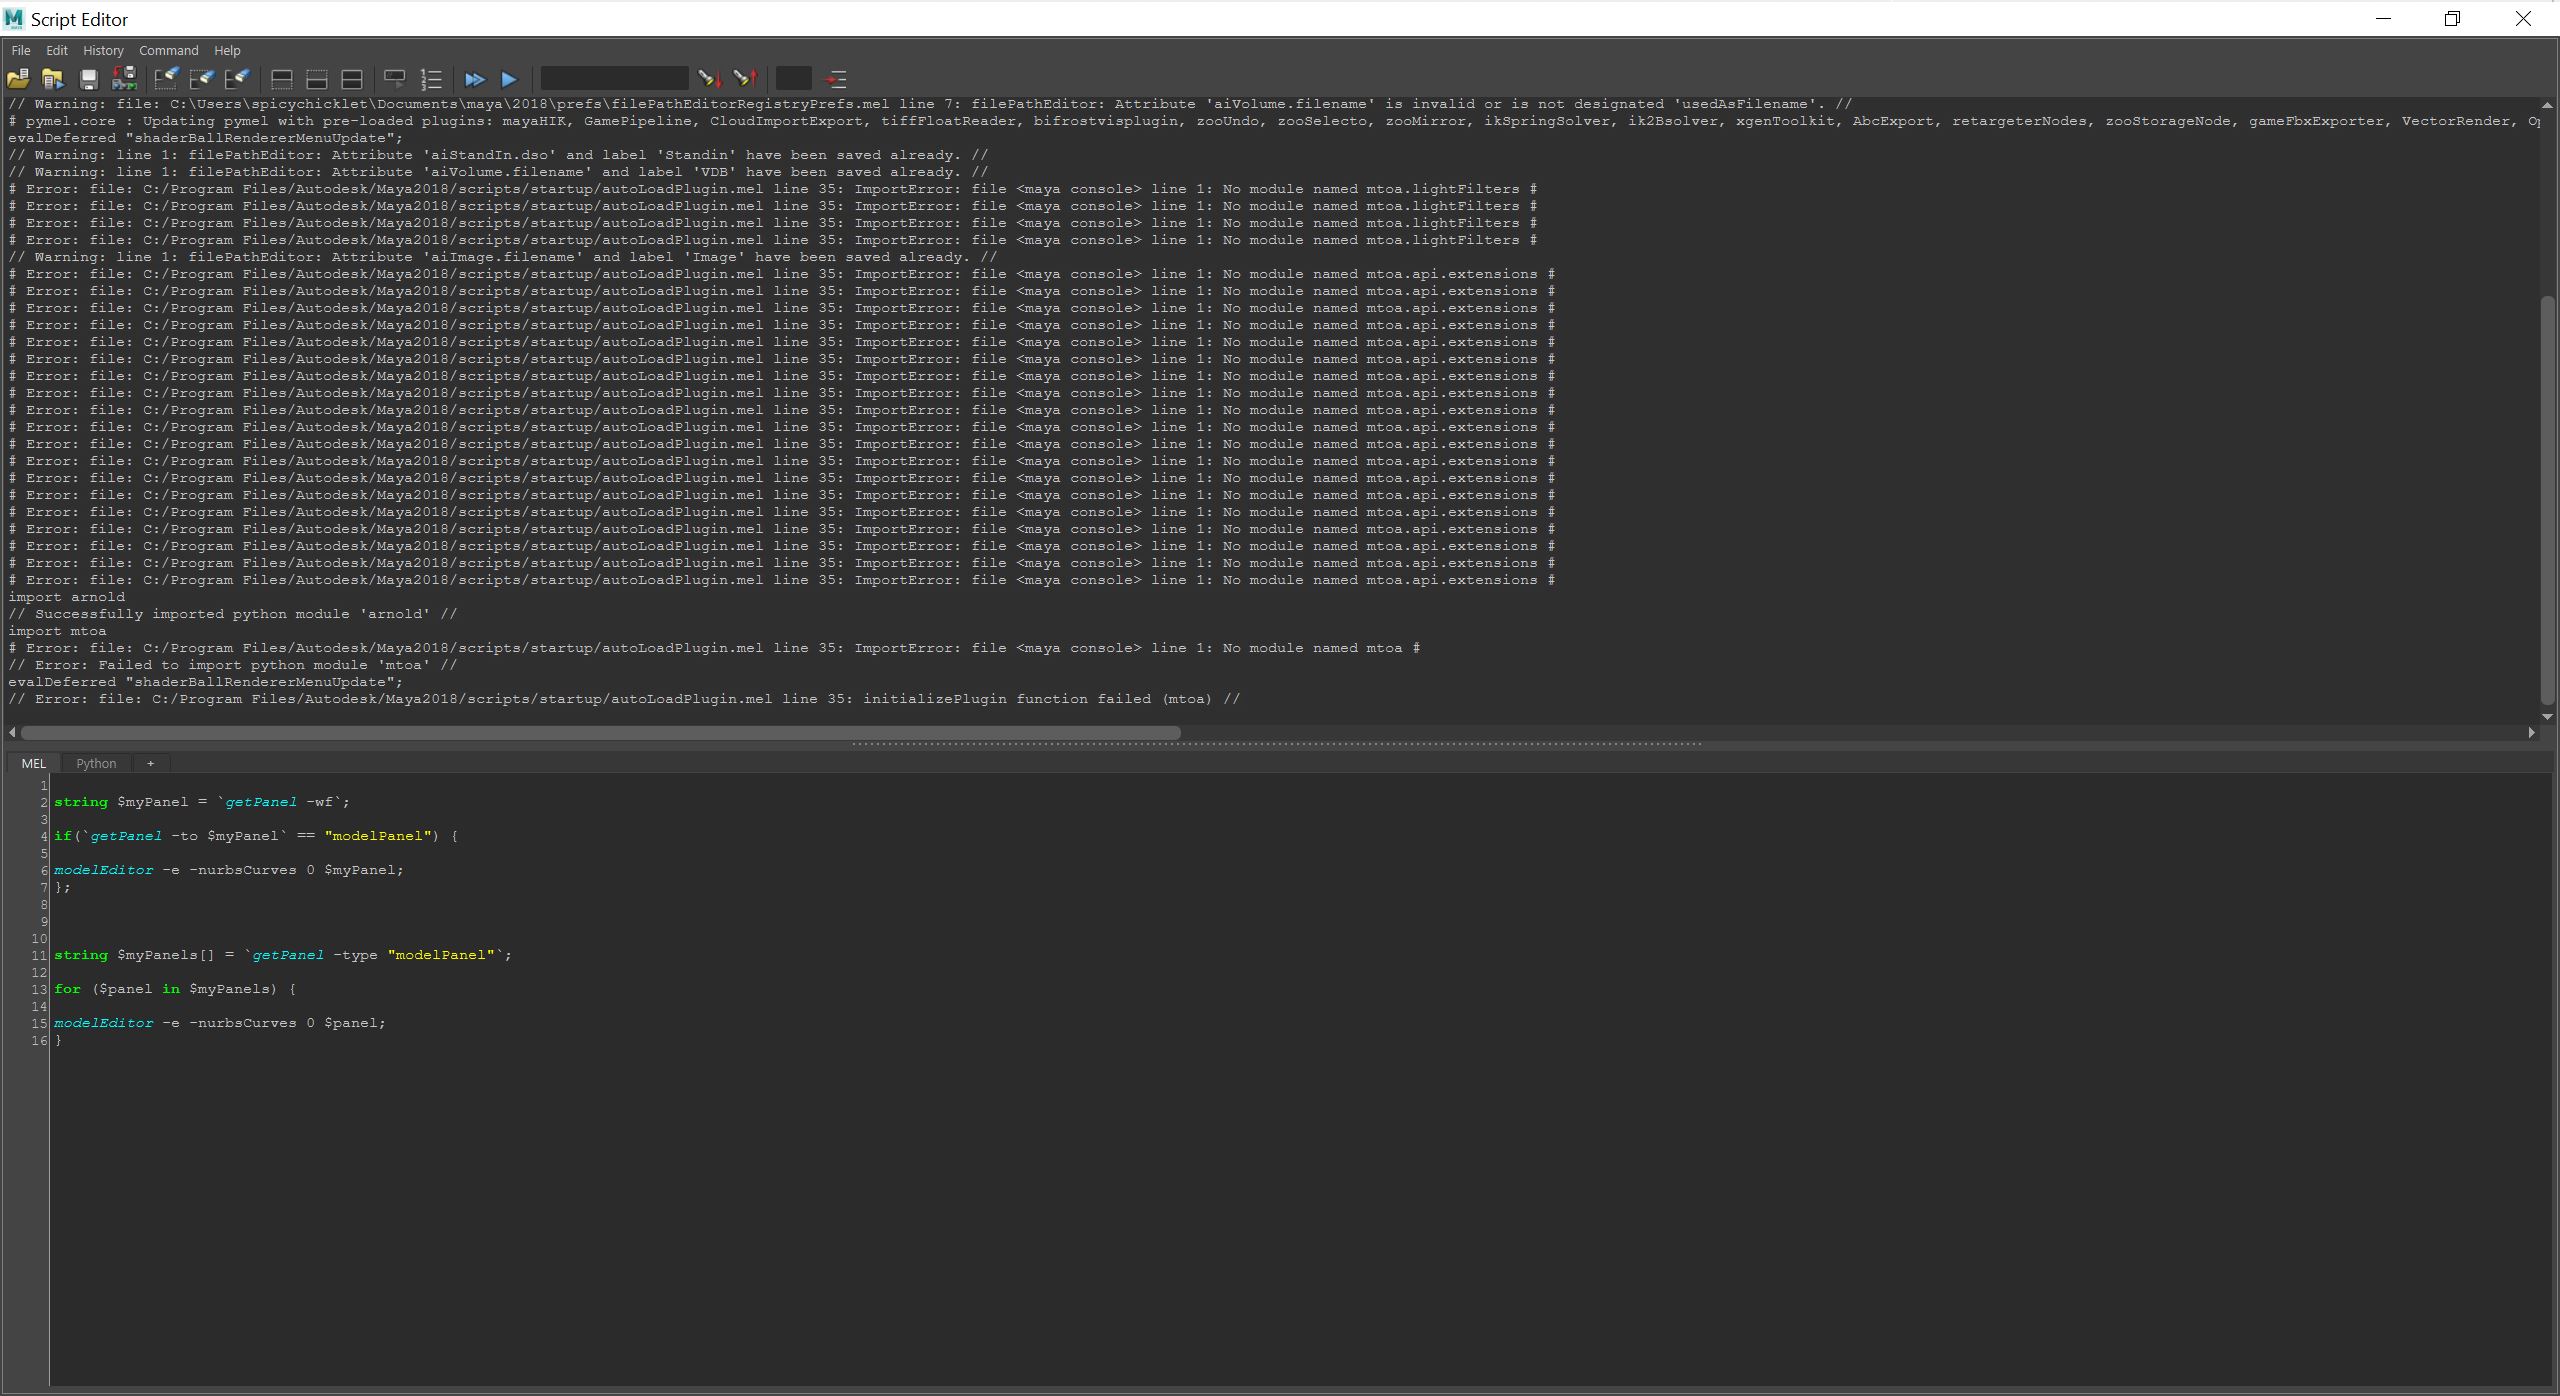
Task: Run the script using the single Execute arrow
Action: [x=510, y=79]
